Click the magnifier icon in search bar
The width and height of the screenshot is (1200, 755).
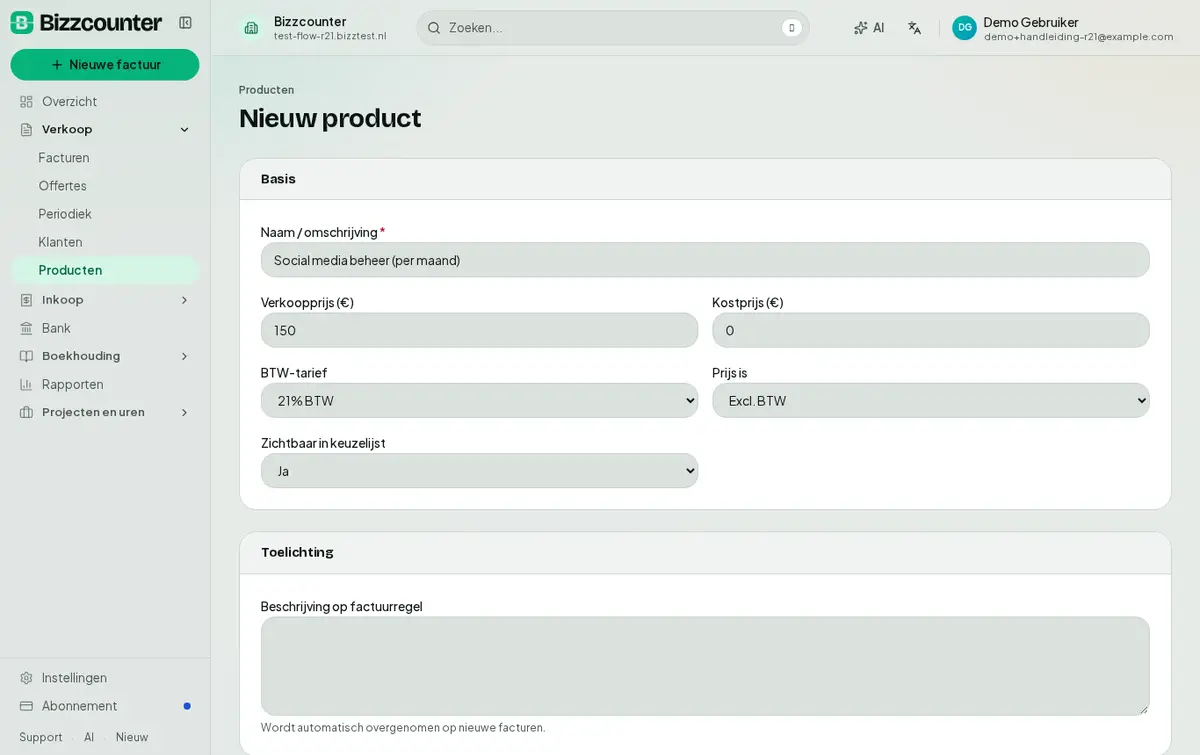tap(434, 28)
